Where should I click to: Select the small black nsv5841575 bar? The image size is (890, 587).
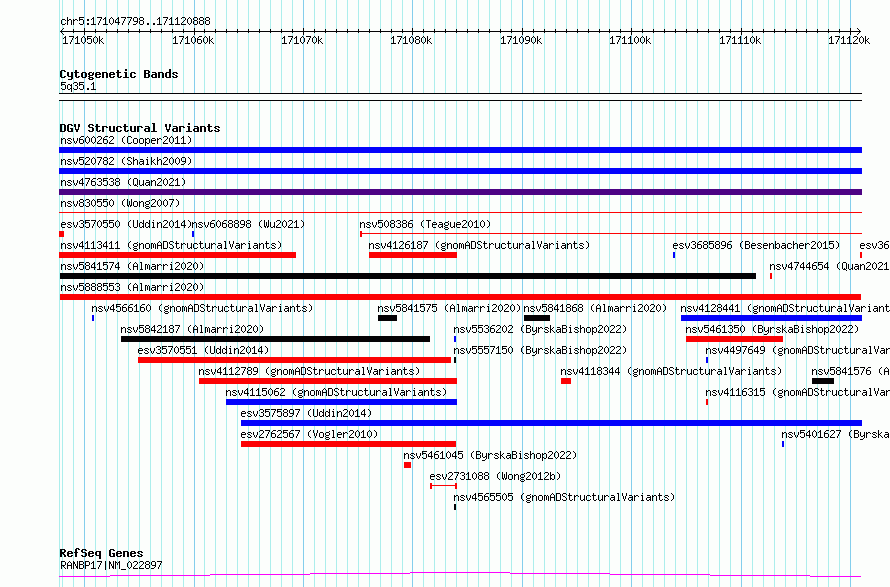(x=387, y=318)
